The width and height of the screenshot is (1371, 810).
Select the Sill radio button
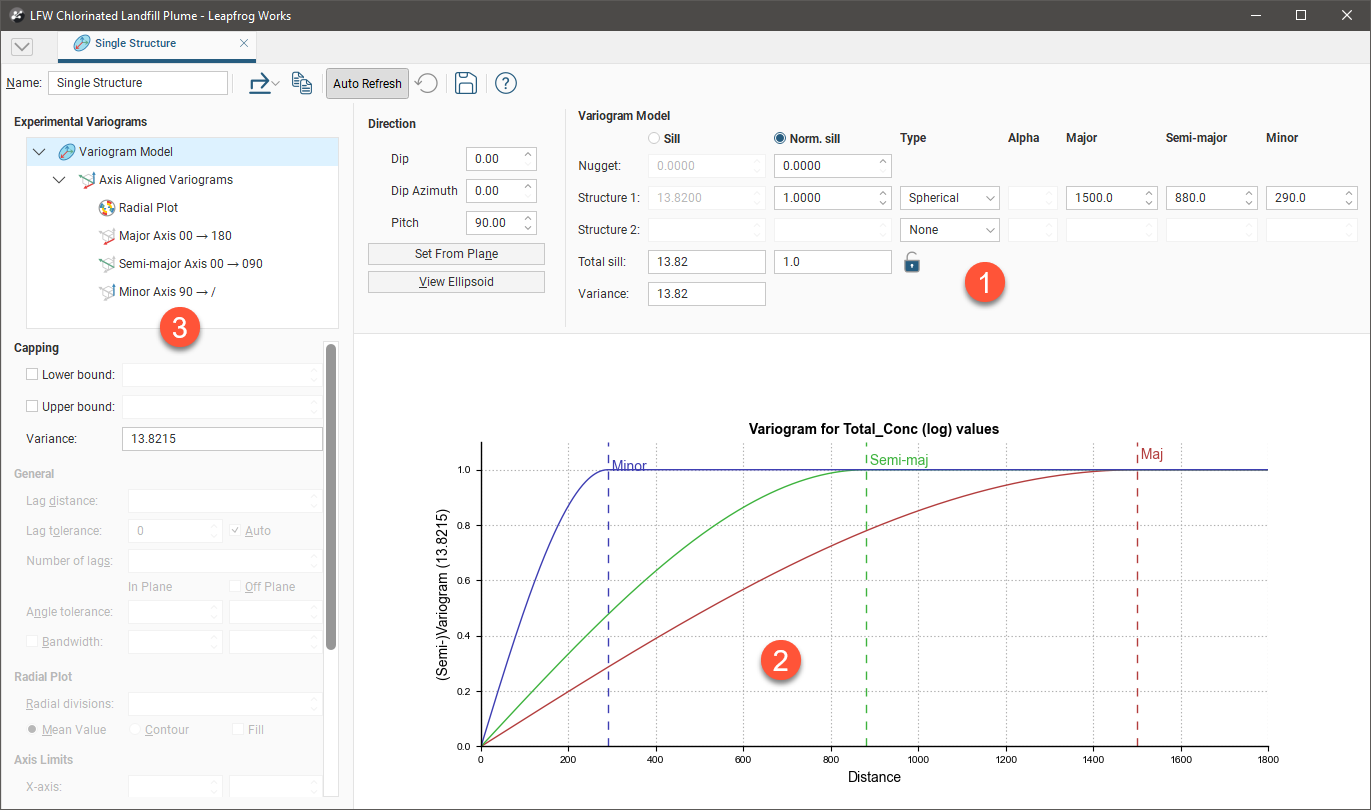tap(655, 138)
